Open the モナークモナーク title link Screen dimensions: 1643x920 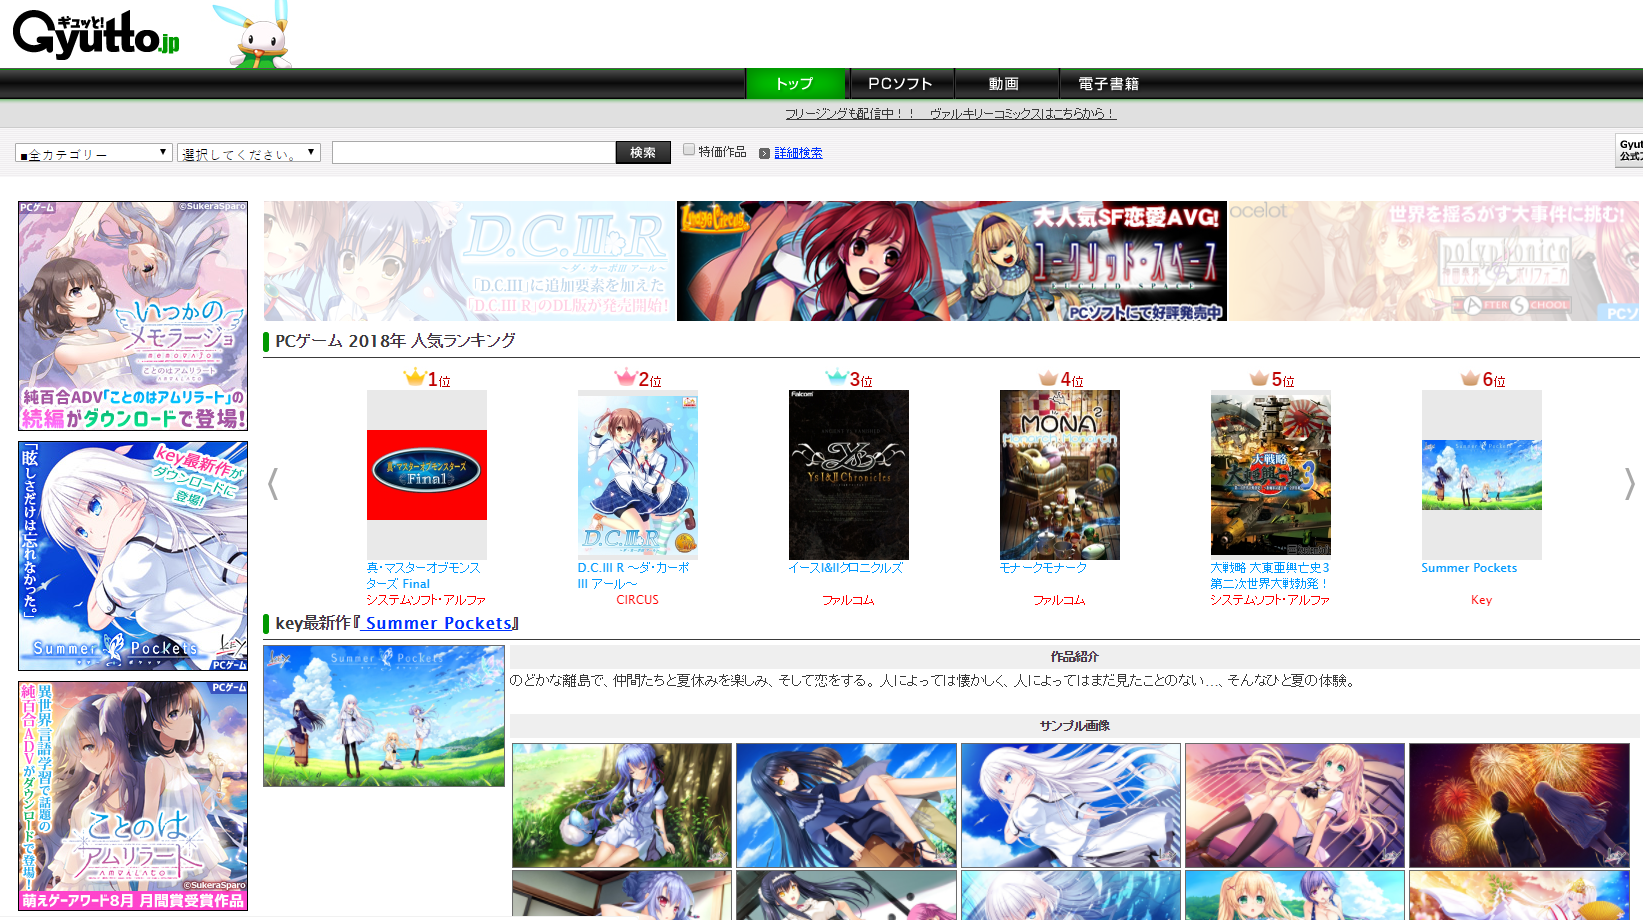point(1043,568)
